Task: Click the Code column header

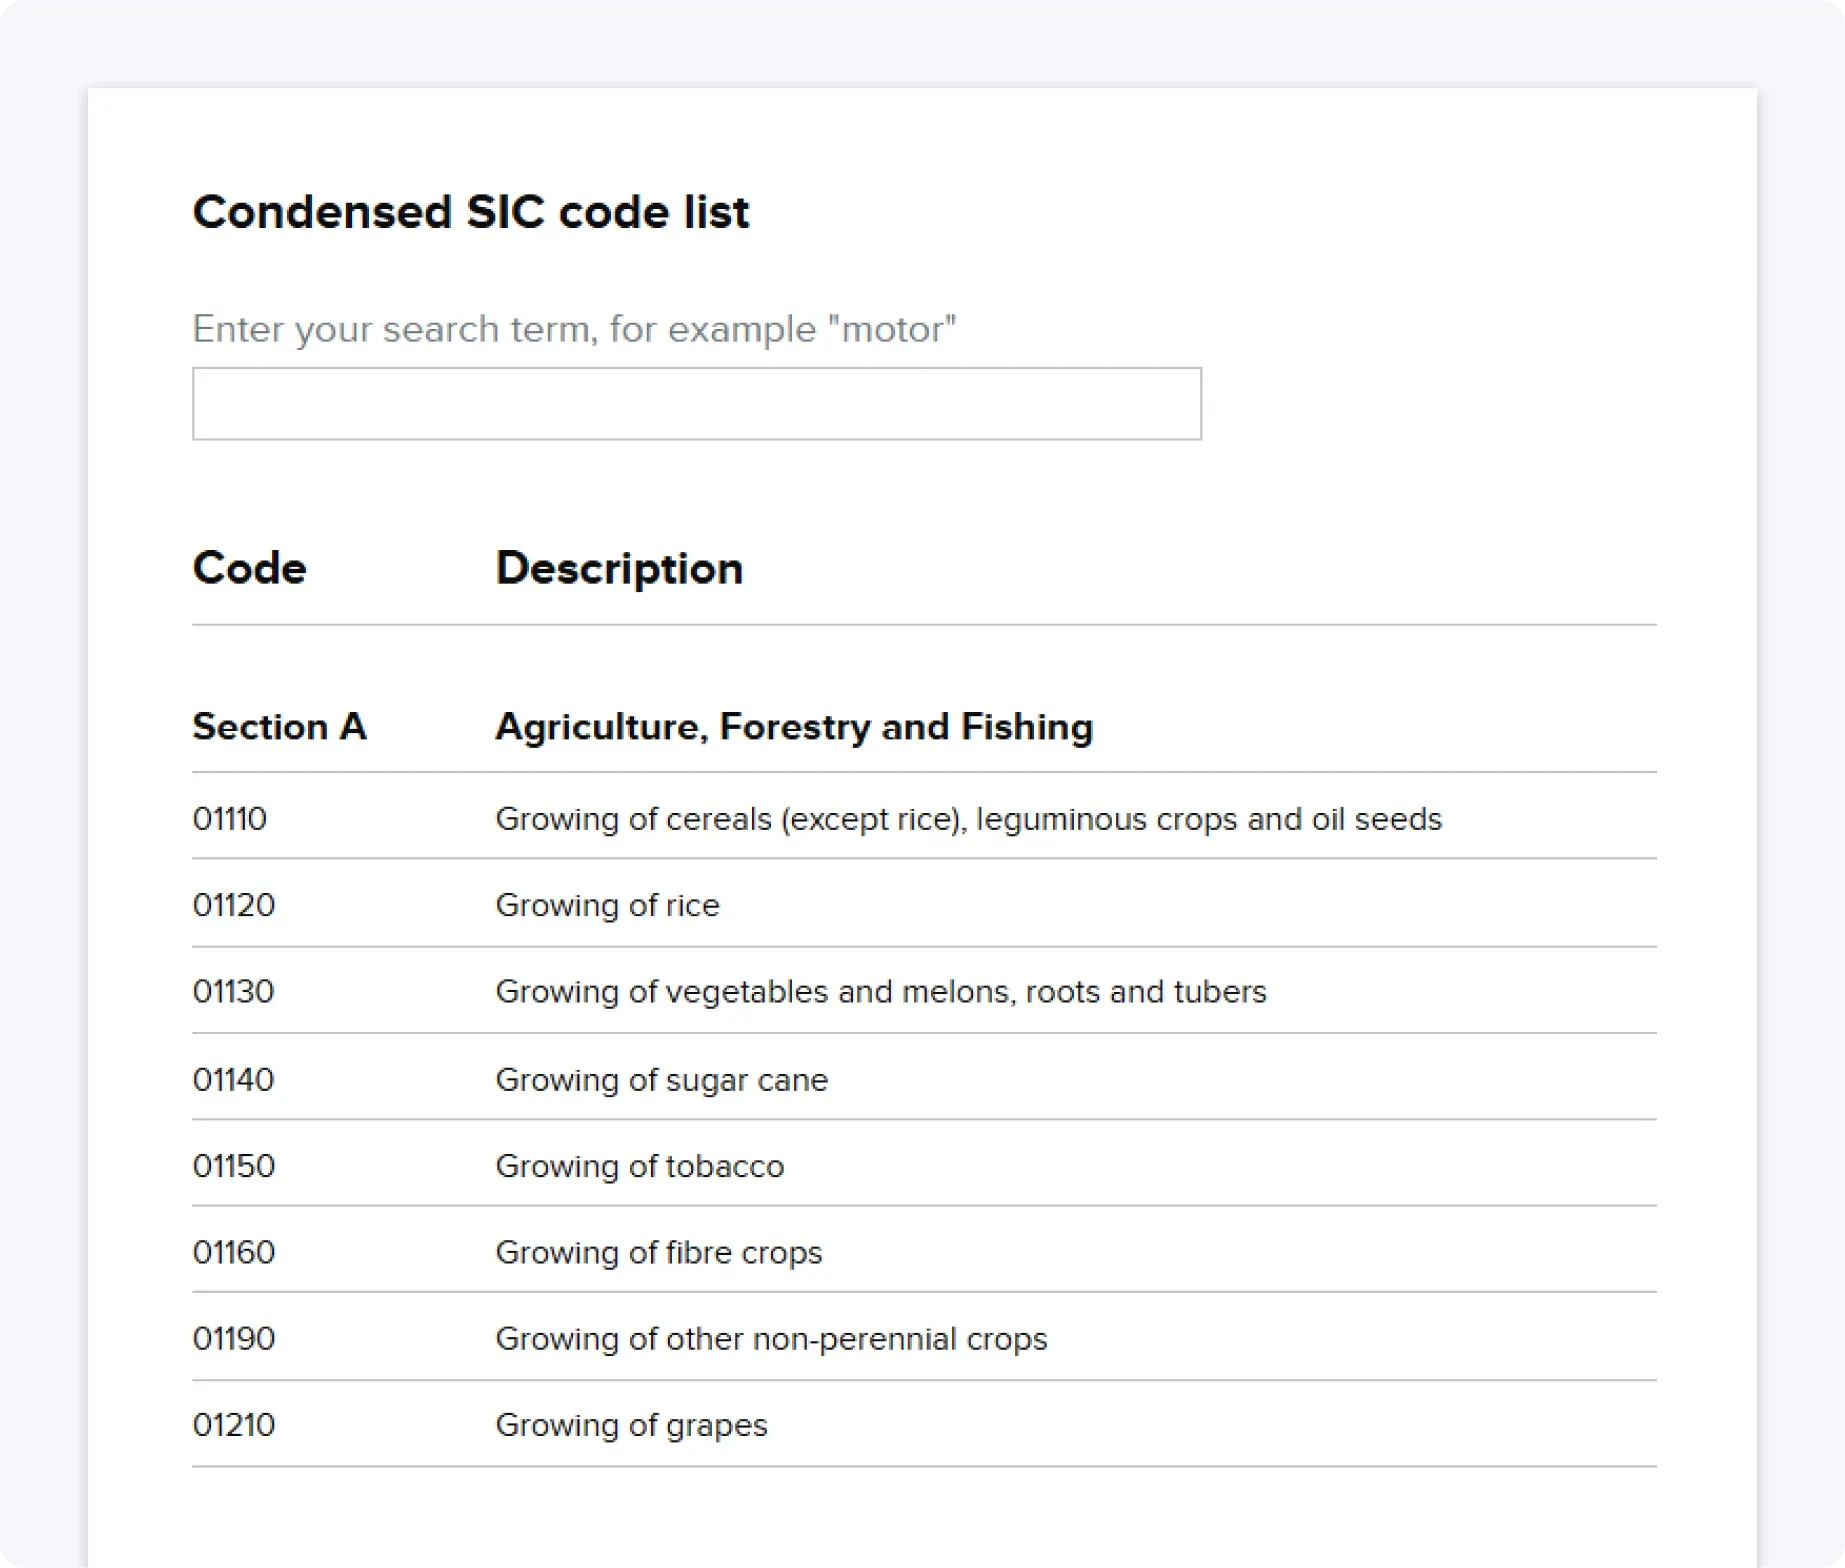Action: 249,568
